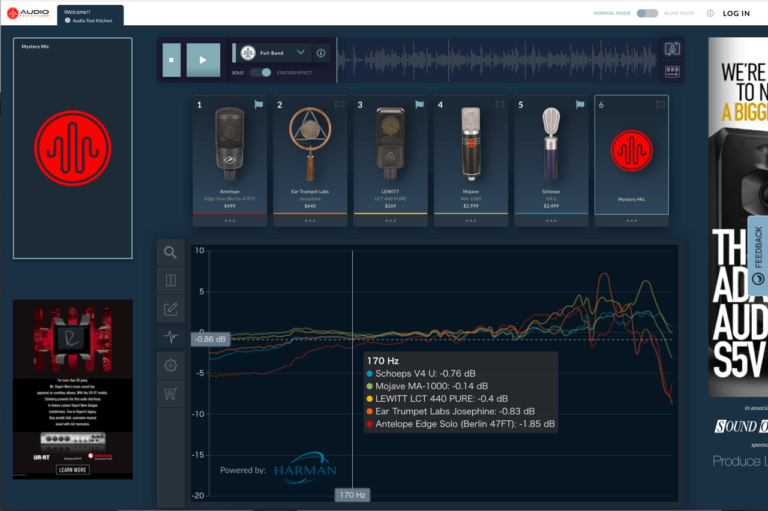This screenshot has height=511, width=768.
Task: Select the LEWITT LCT 440 PURE microphone image
Action: pos(390,144)
